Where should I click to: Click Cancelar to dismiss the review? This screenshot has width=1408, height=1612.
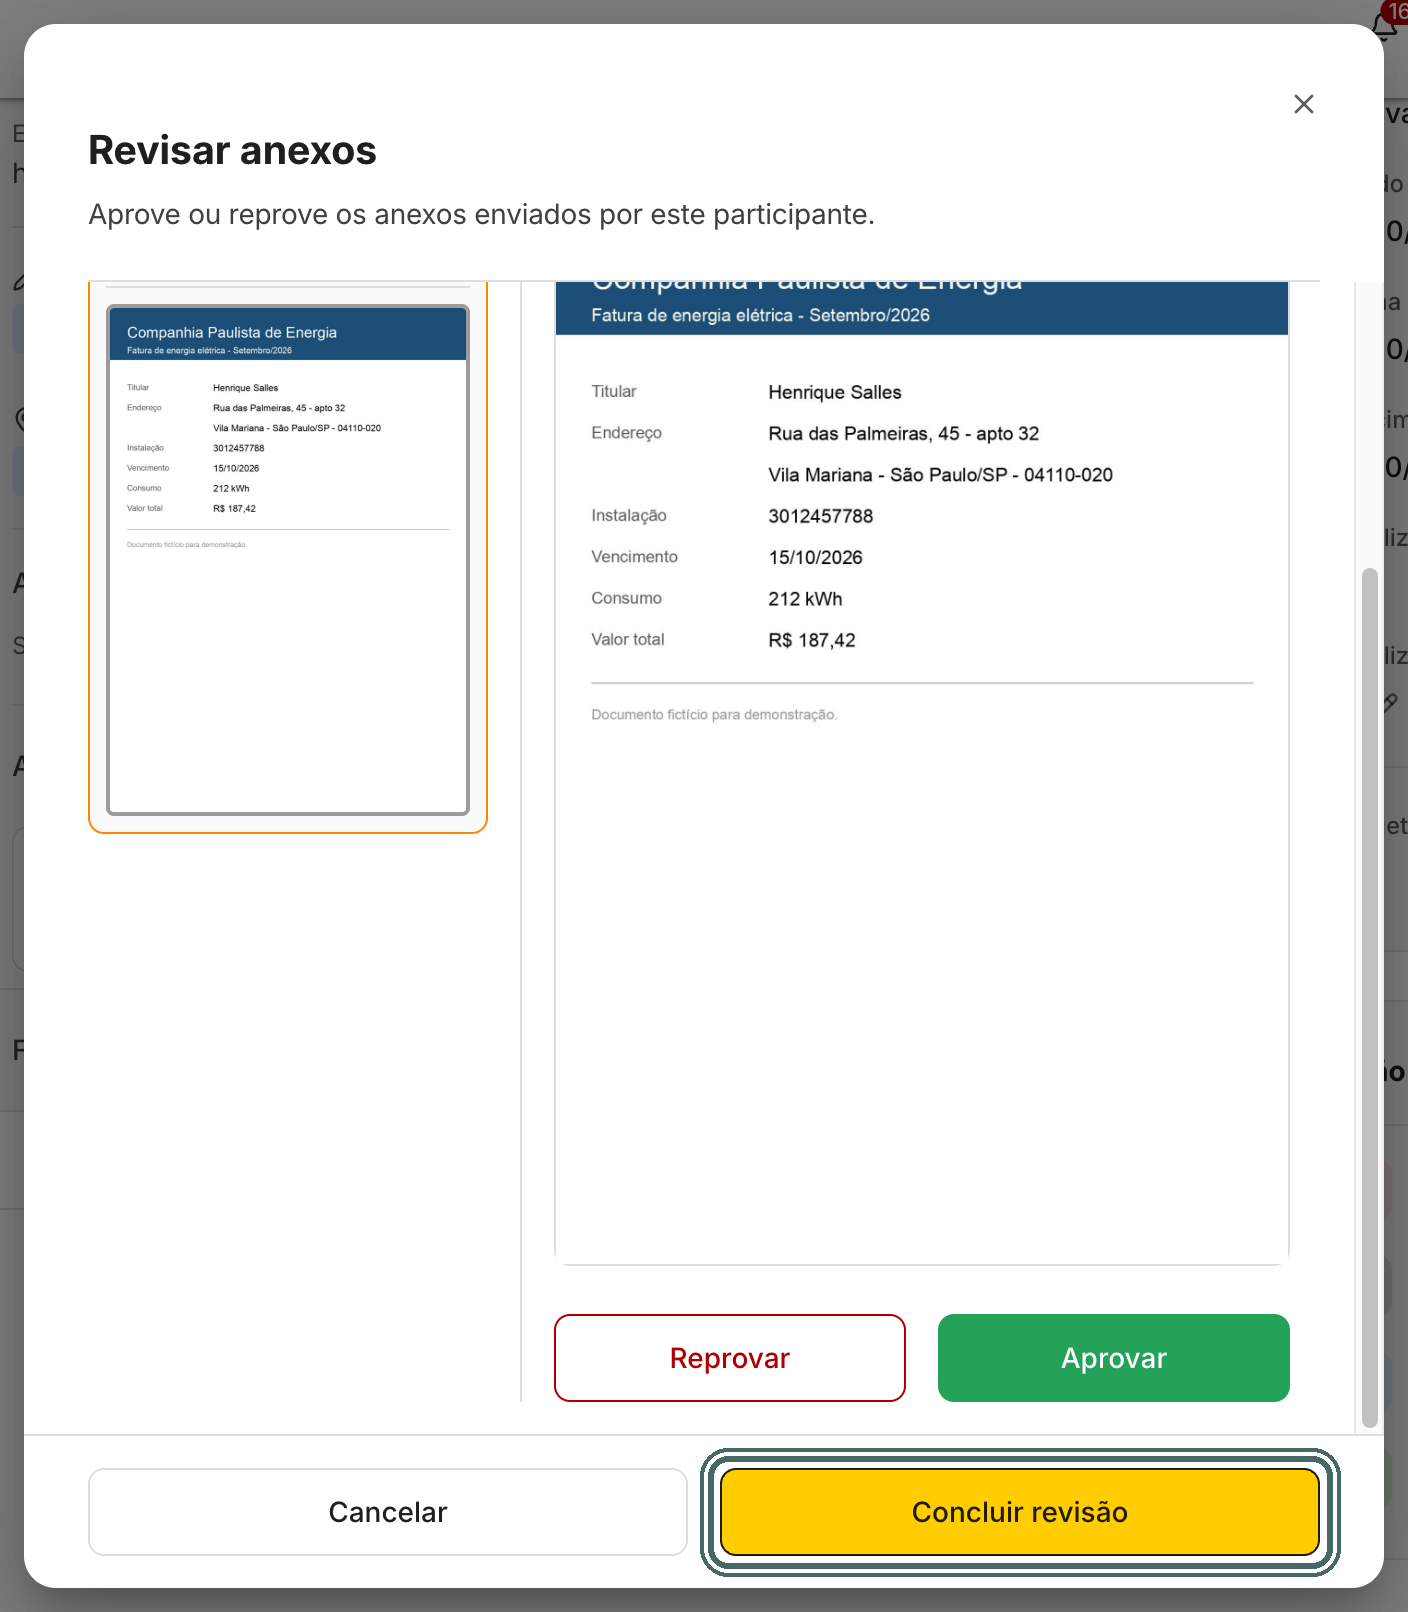(388, 1512)
